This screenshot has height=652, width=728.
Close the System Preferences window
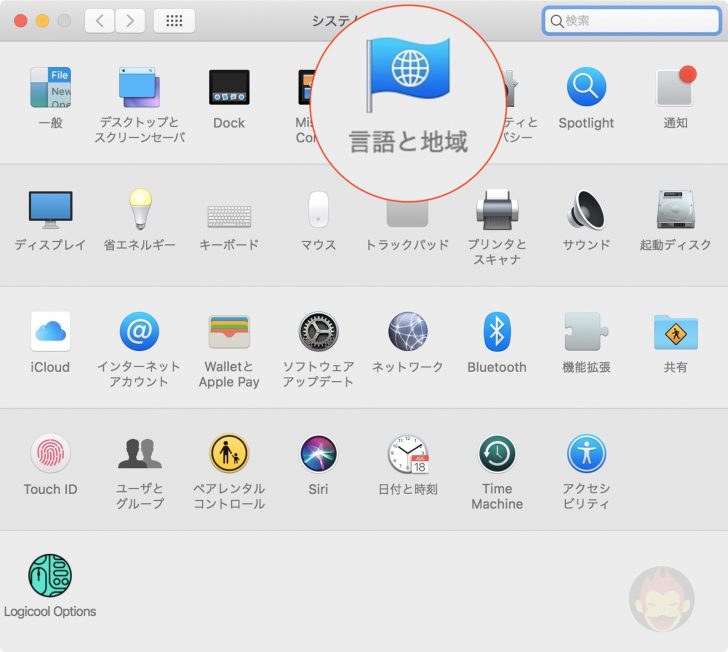(20, 21)
